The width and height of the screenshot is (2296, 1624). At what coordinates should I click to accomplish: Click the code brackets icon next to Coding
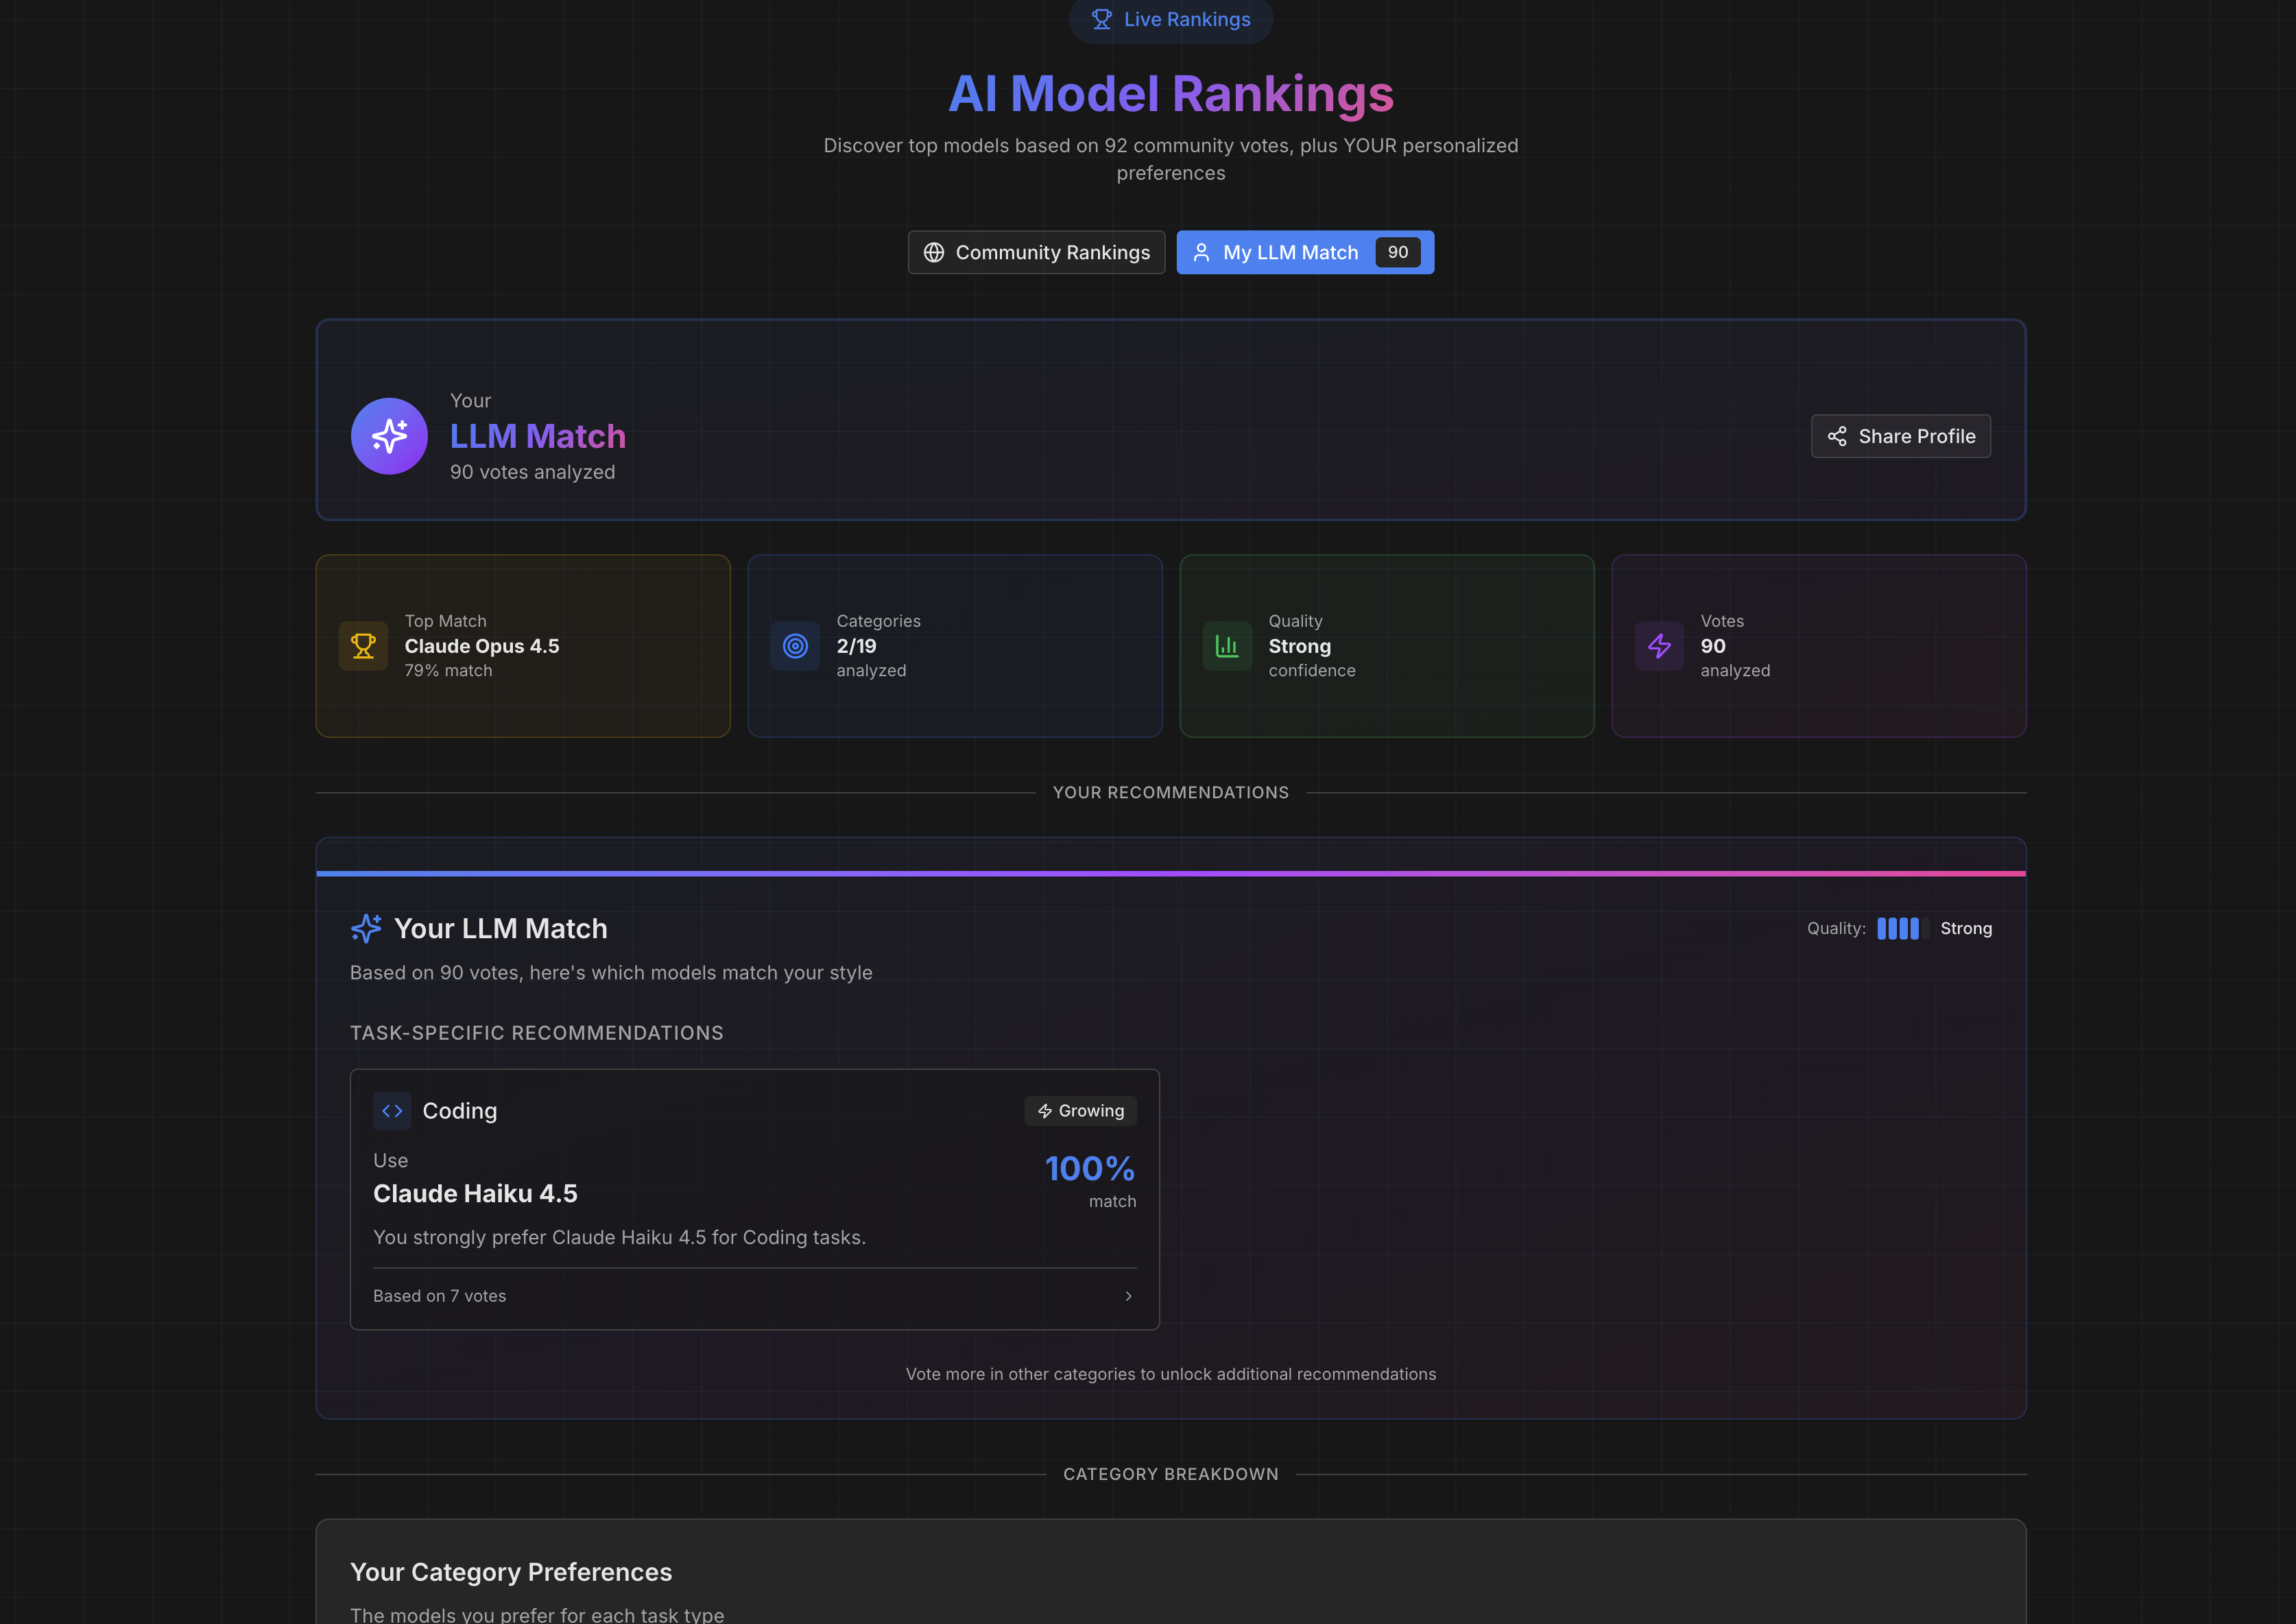tap(392, 1111)
